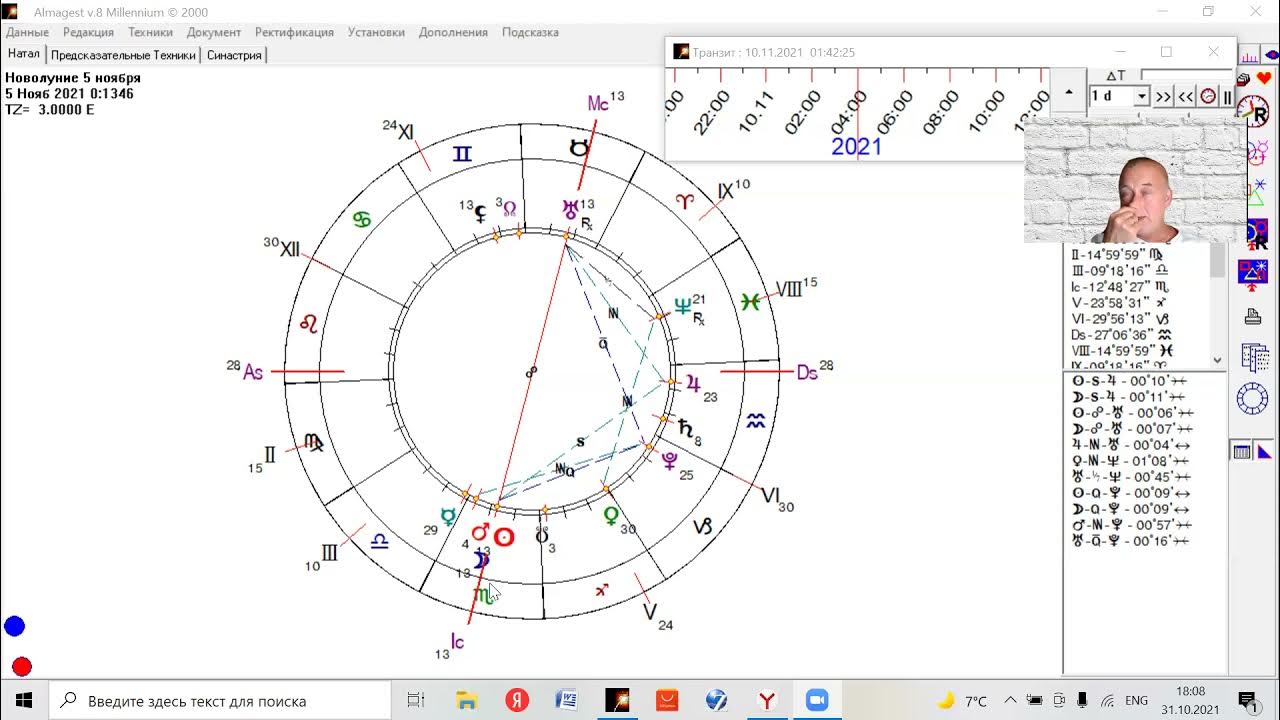Screen dimensions: 1280x720
Task: Open the Подсказка help menu
Action: (x=530, y=32)
